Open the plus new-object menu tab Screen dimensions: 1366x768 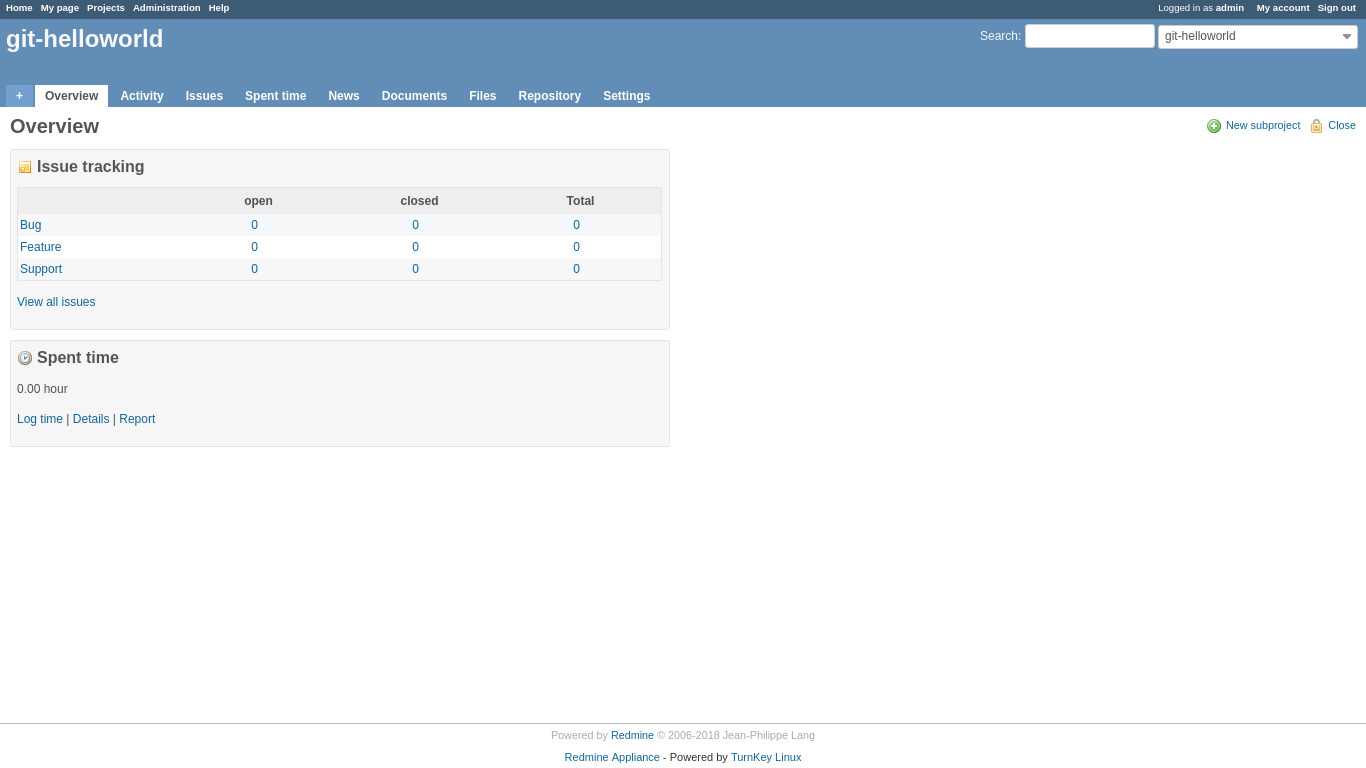(x=19, y=96)
